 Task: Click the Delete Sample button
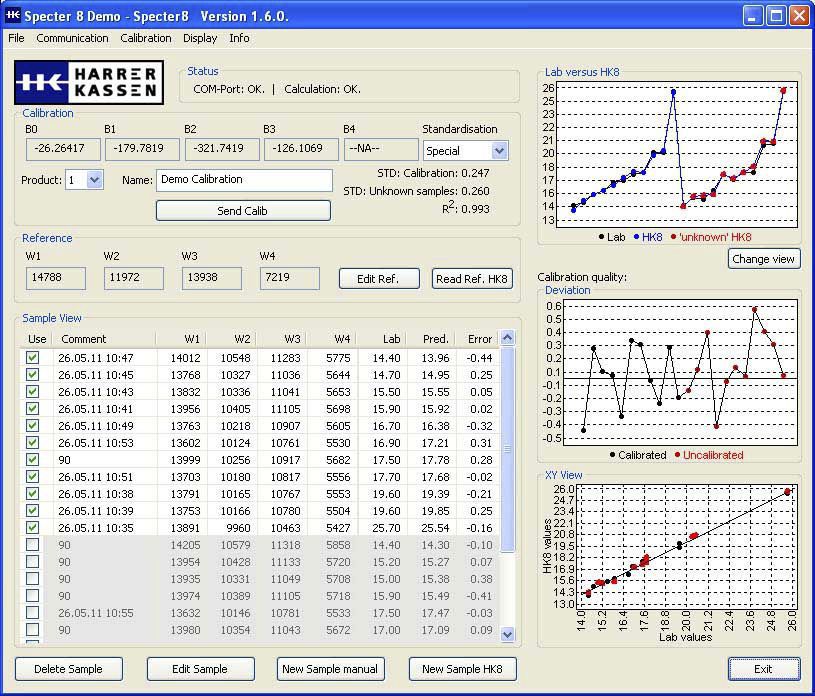point(68,668)
